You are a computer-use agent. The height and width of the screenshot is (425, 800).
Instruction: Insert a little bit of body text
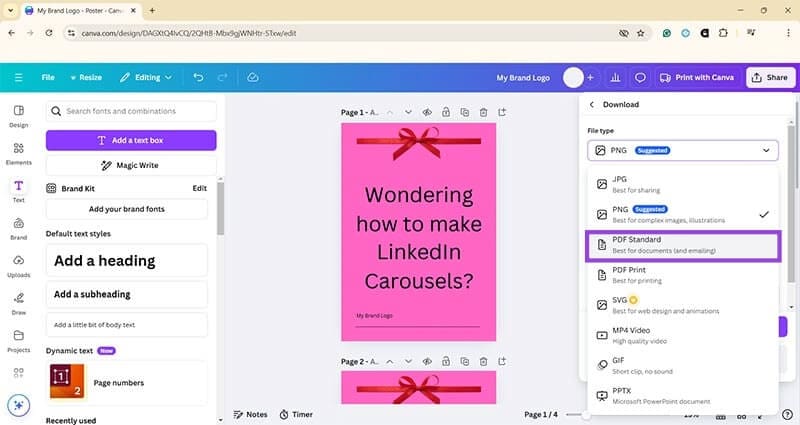[127, 325]
